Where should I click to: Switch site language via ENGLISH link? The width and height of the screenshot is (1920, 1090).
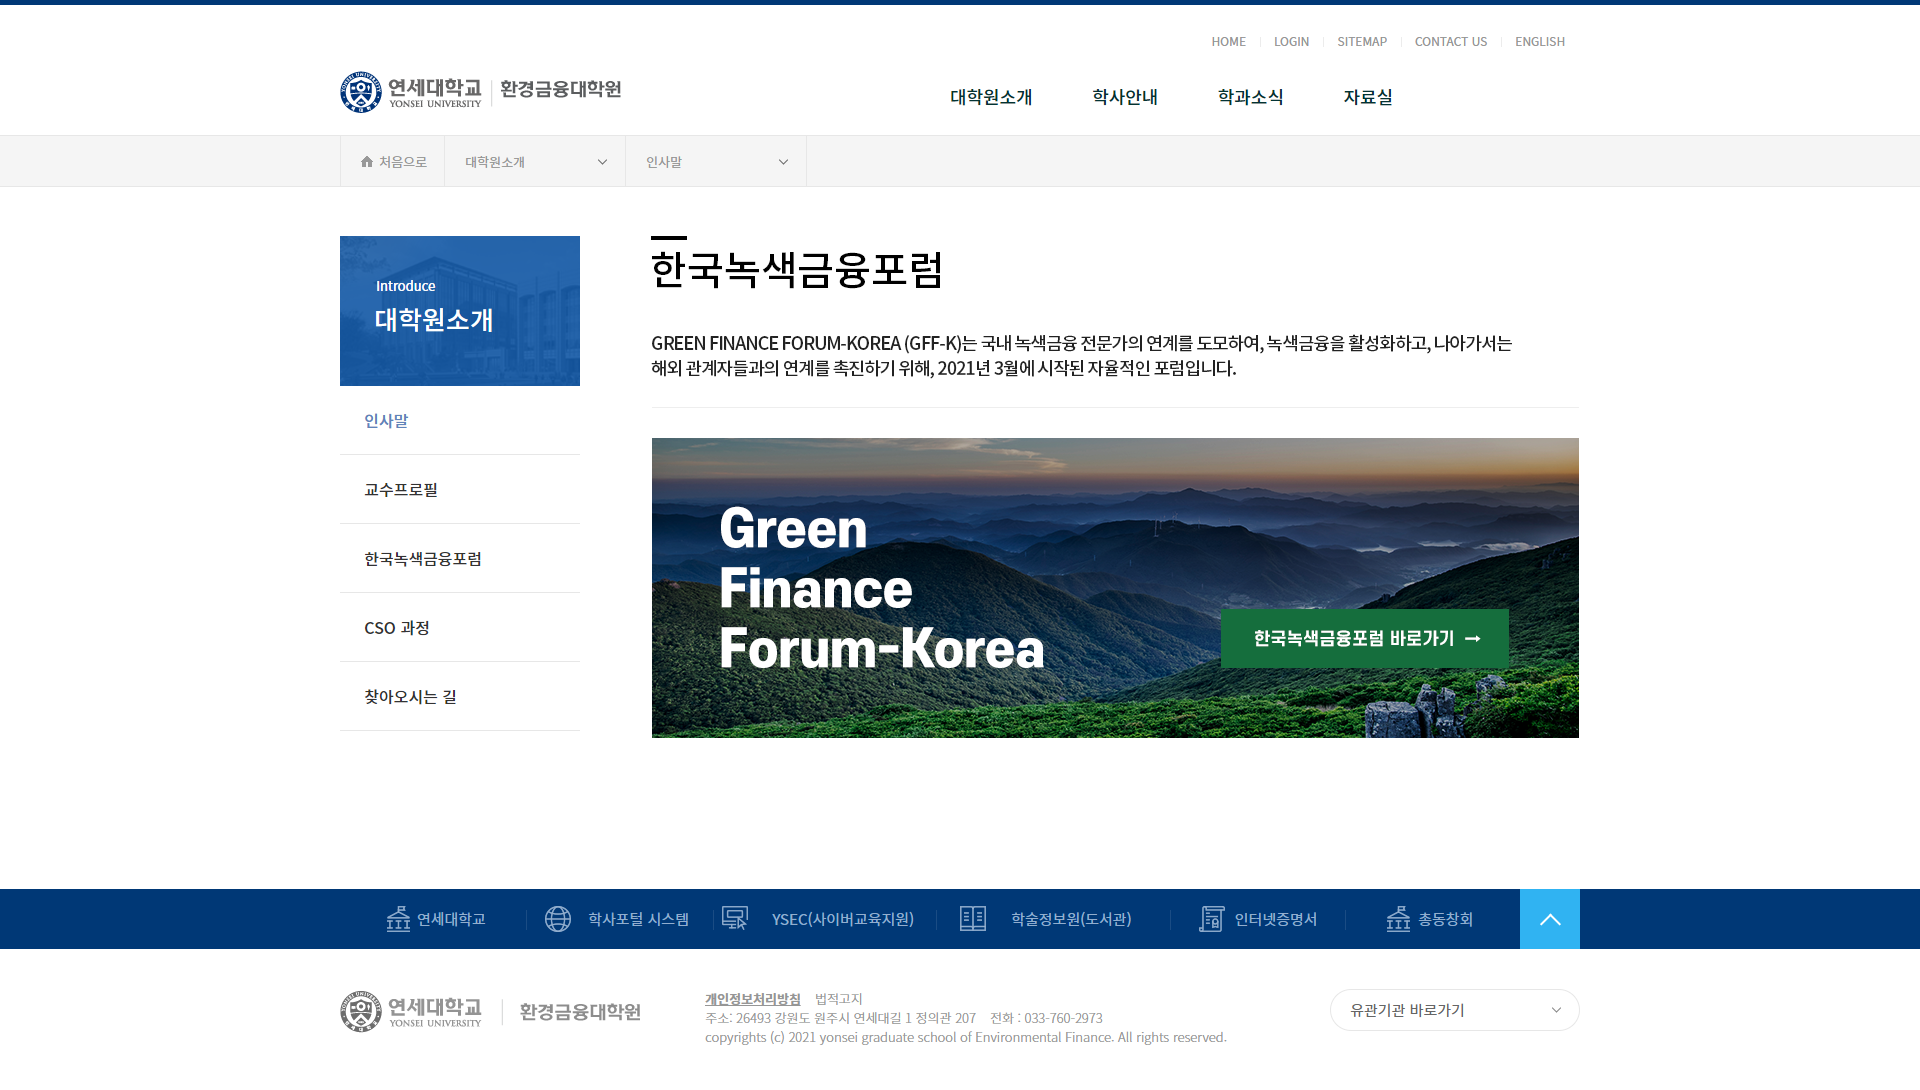click(x=1539, y=42)
